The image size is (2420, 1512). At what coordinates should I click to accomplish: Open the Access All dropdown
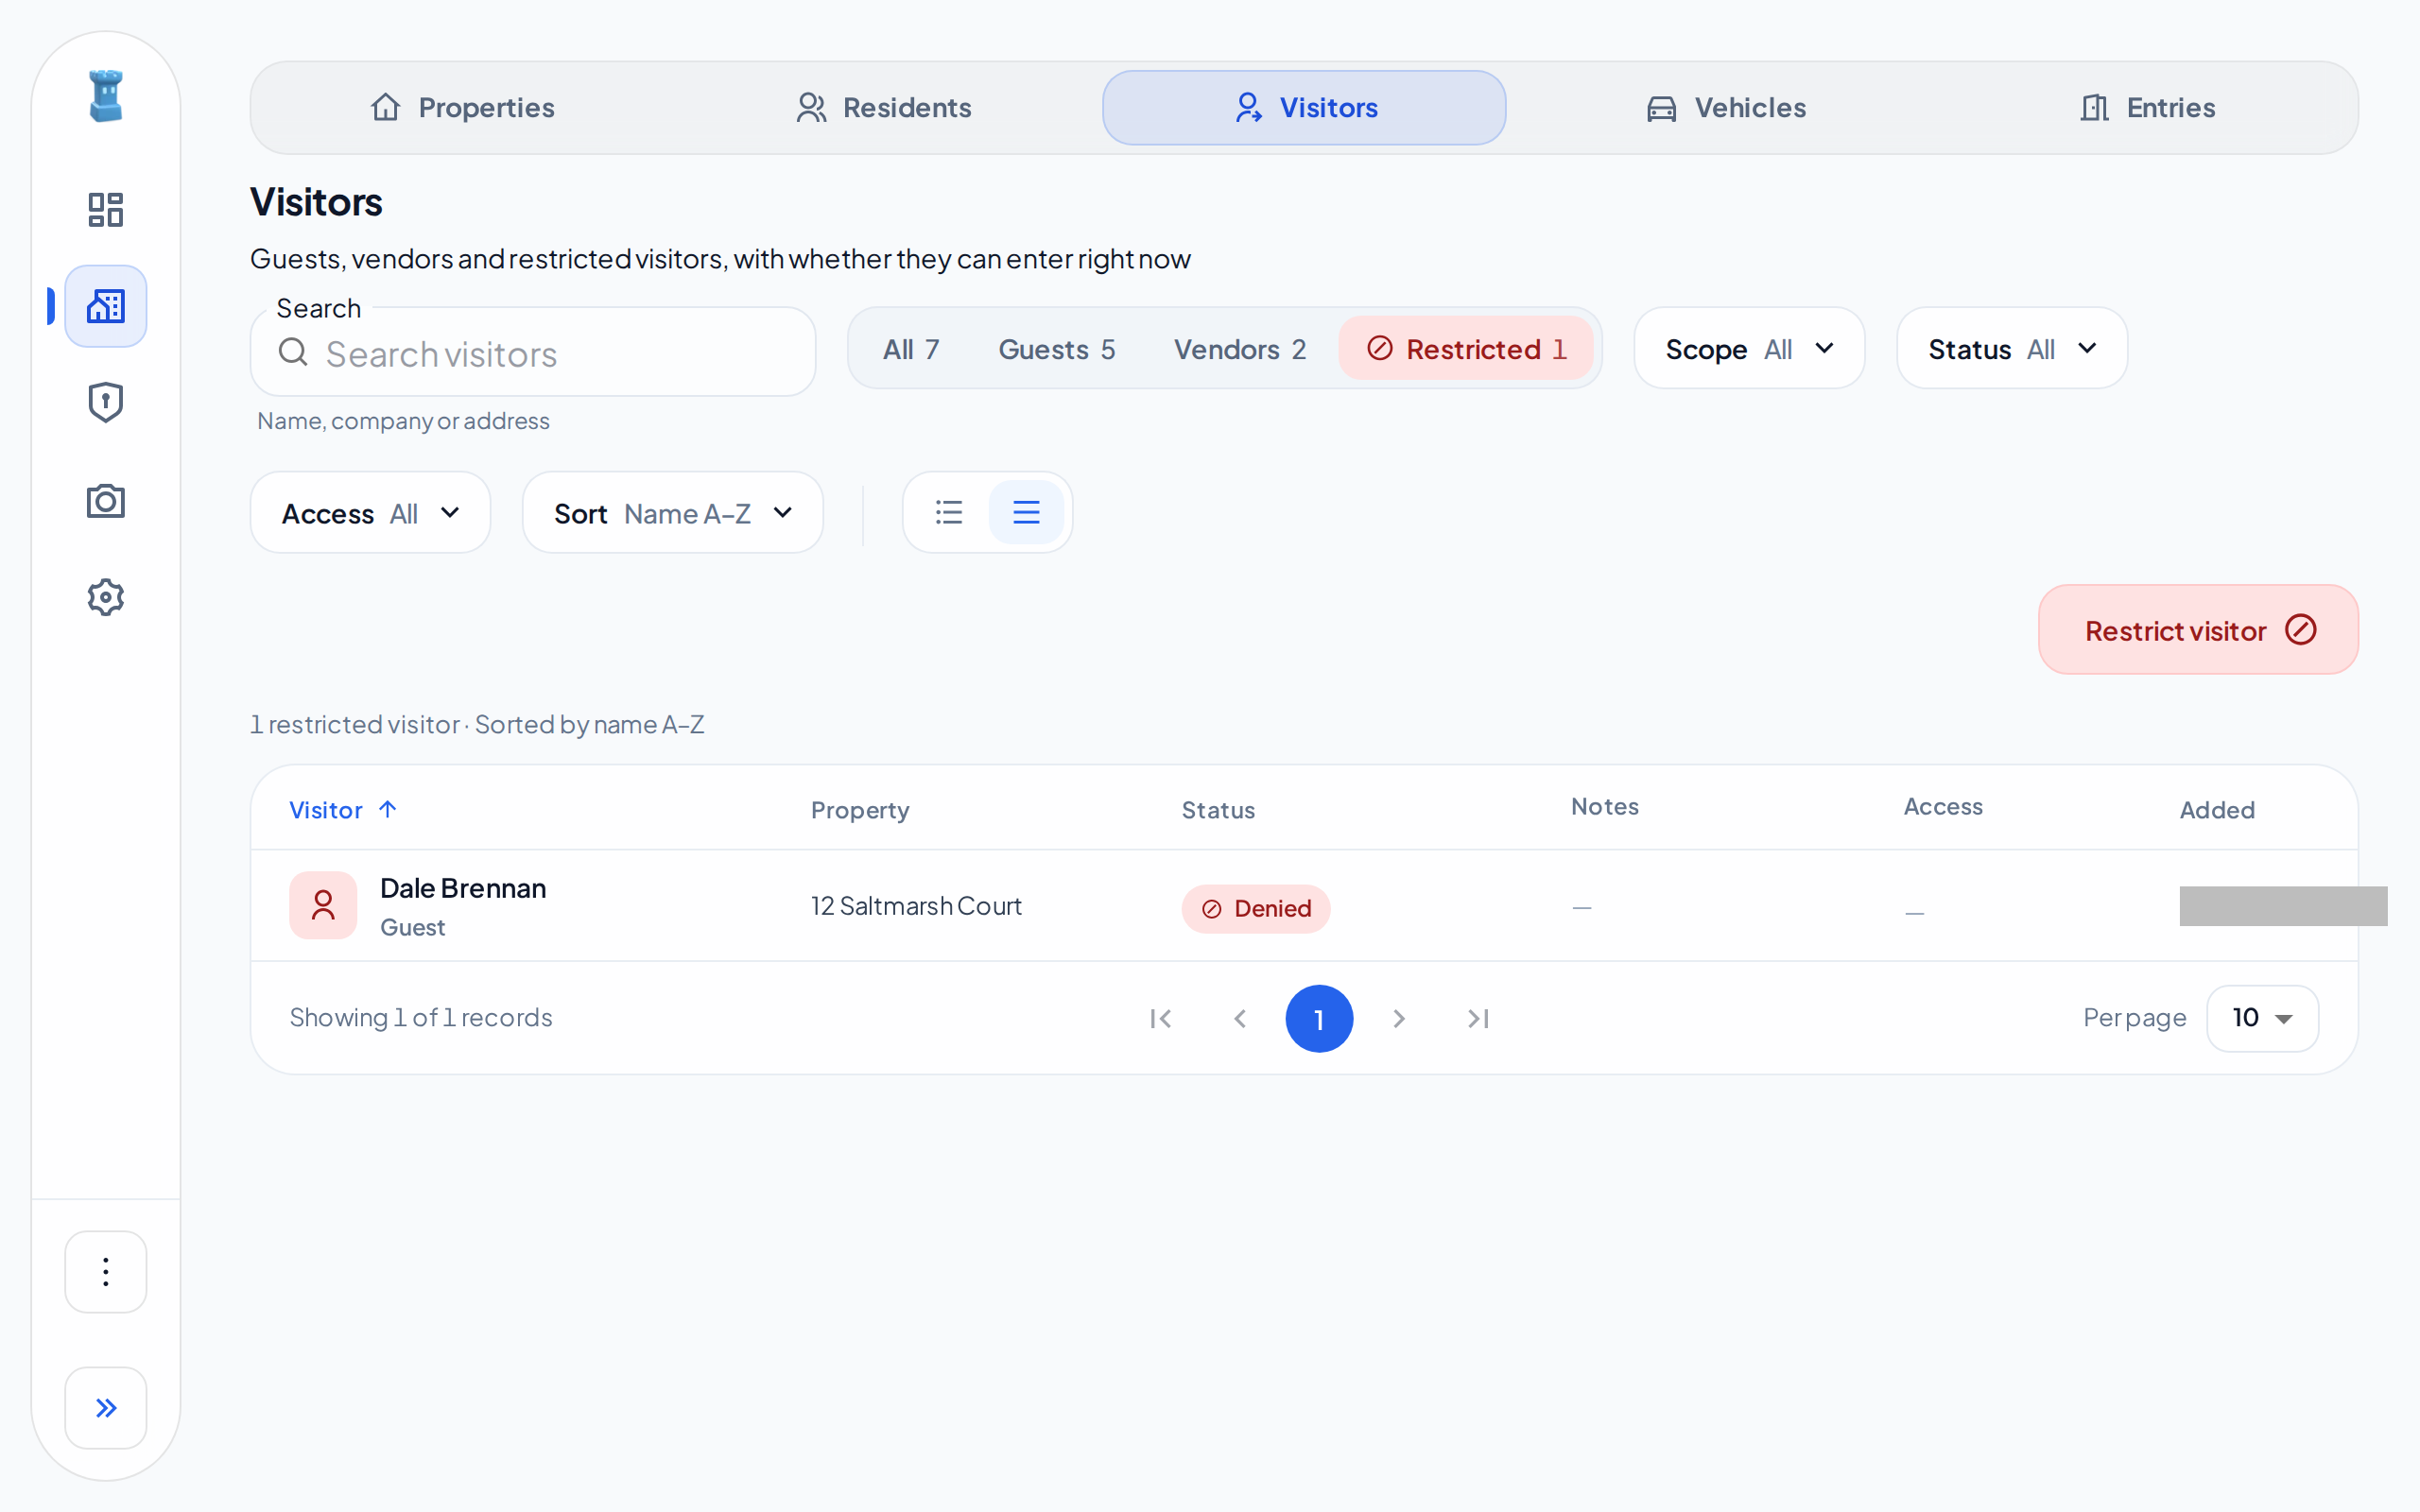click(x=370, y=513)
